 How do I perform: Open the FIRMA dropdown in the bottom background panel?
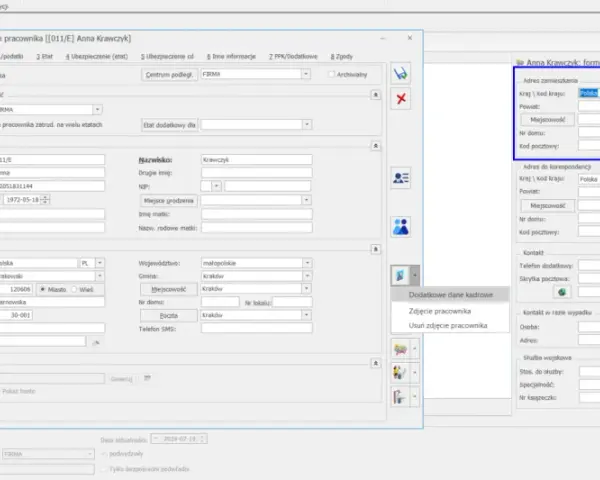point(90,454)
